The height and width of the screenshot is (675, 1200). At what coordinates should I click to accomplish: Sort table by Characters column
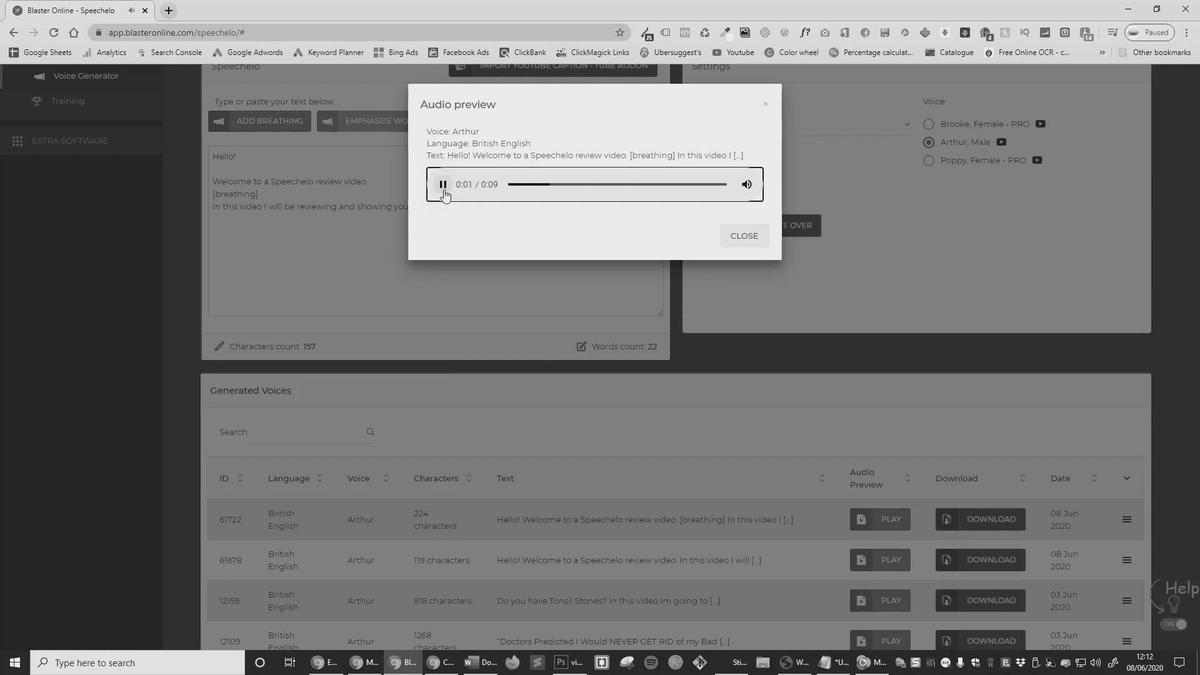pos(469,478)
